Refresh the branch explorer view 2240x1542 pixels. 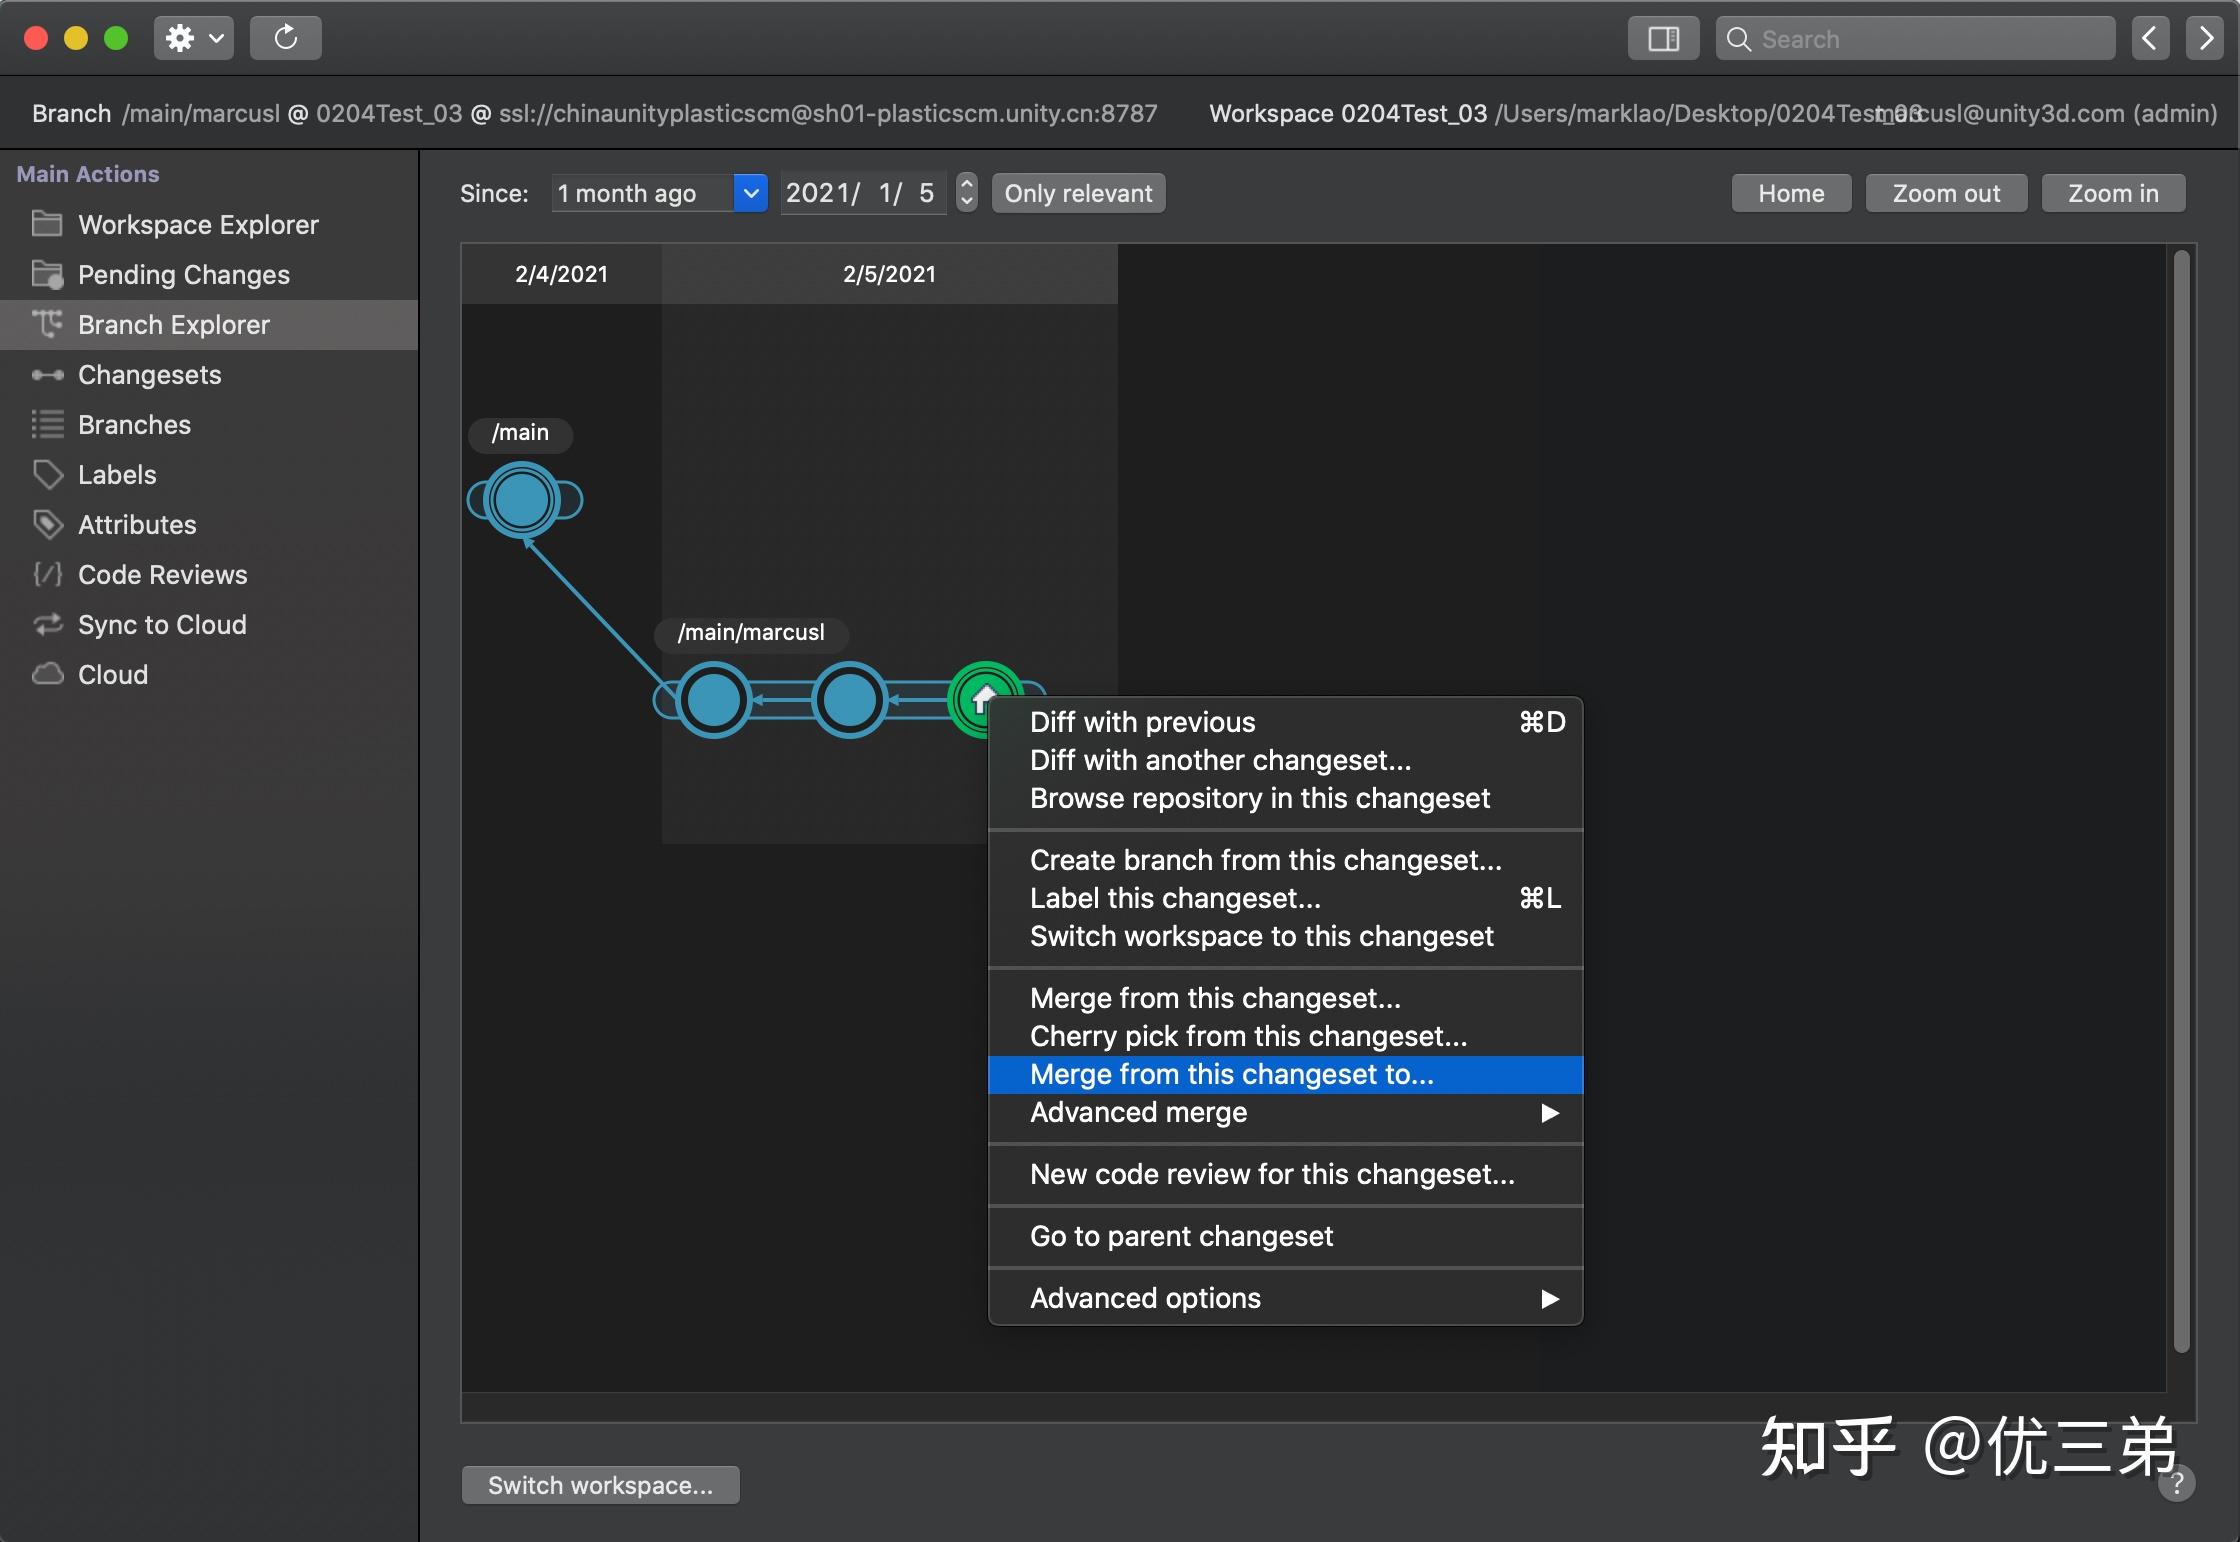(285, 38)
